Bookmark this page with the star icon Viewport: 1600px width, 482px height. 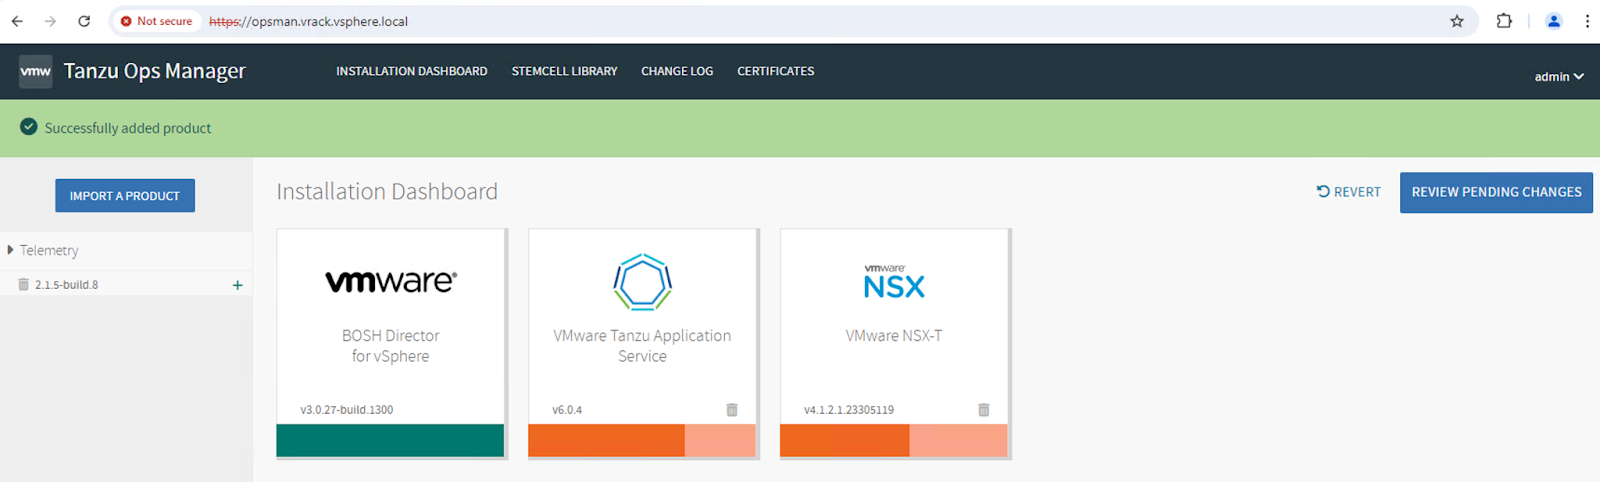[x=1457, y=21]
